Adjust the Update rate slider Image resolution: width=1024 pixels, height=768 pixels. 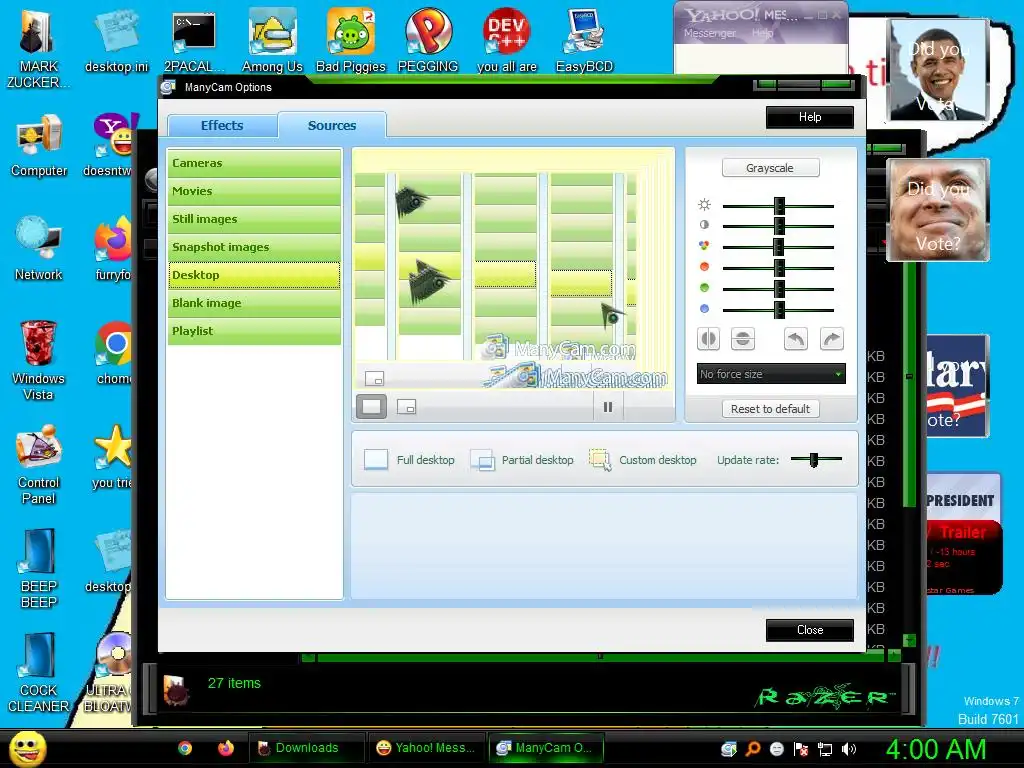click(x=816, y=460)
